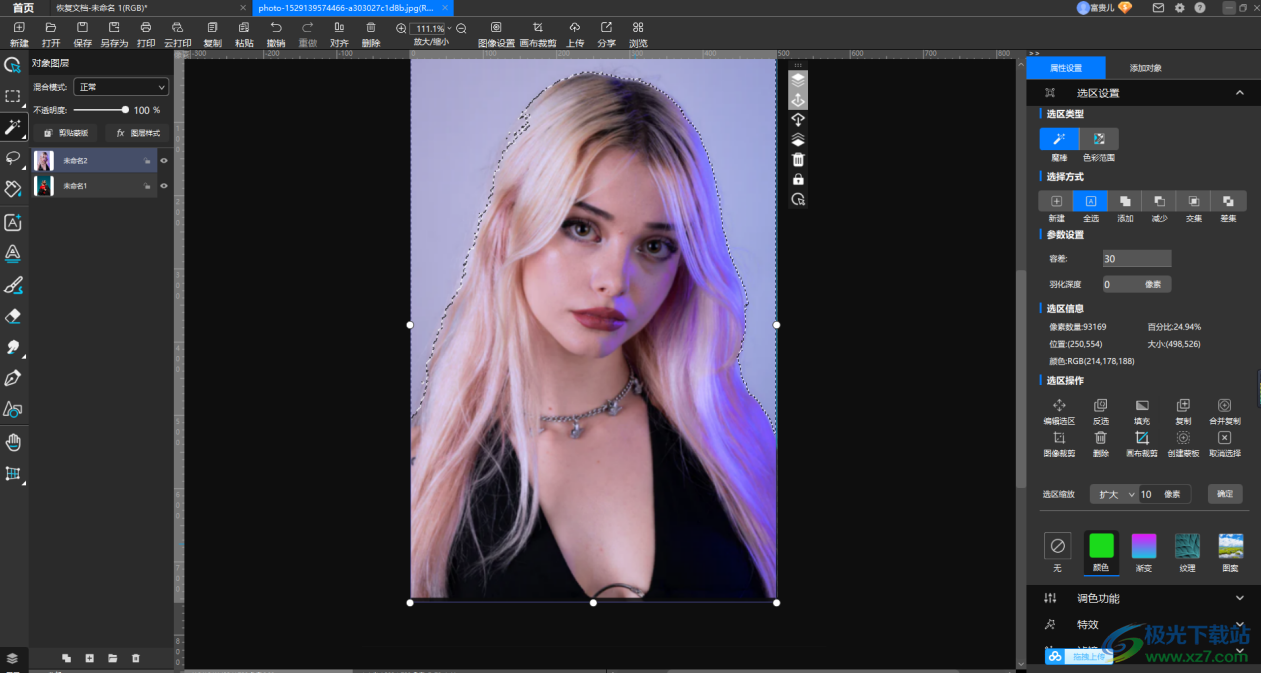Set selection mode to 添加 (Add)
Image resolution: width=1261 pixels, height=673 pixels.
pyautogui.click(x=1125, y=201)
